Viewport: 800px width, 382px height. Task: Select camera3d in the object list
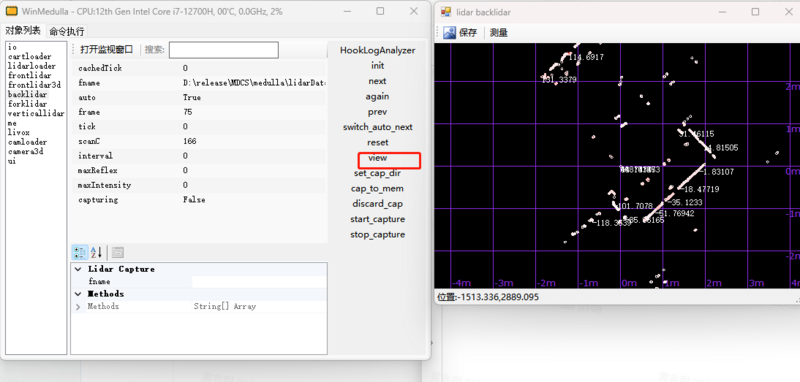click(x=26, y=151)
